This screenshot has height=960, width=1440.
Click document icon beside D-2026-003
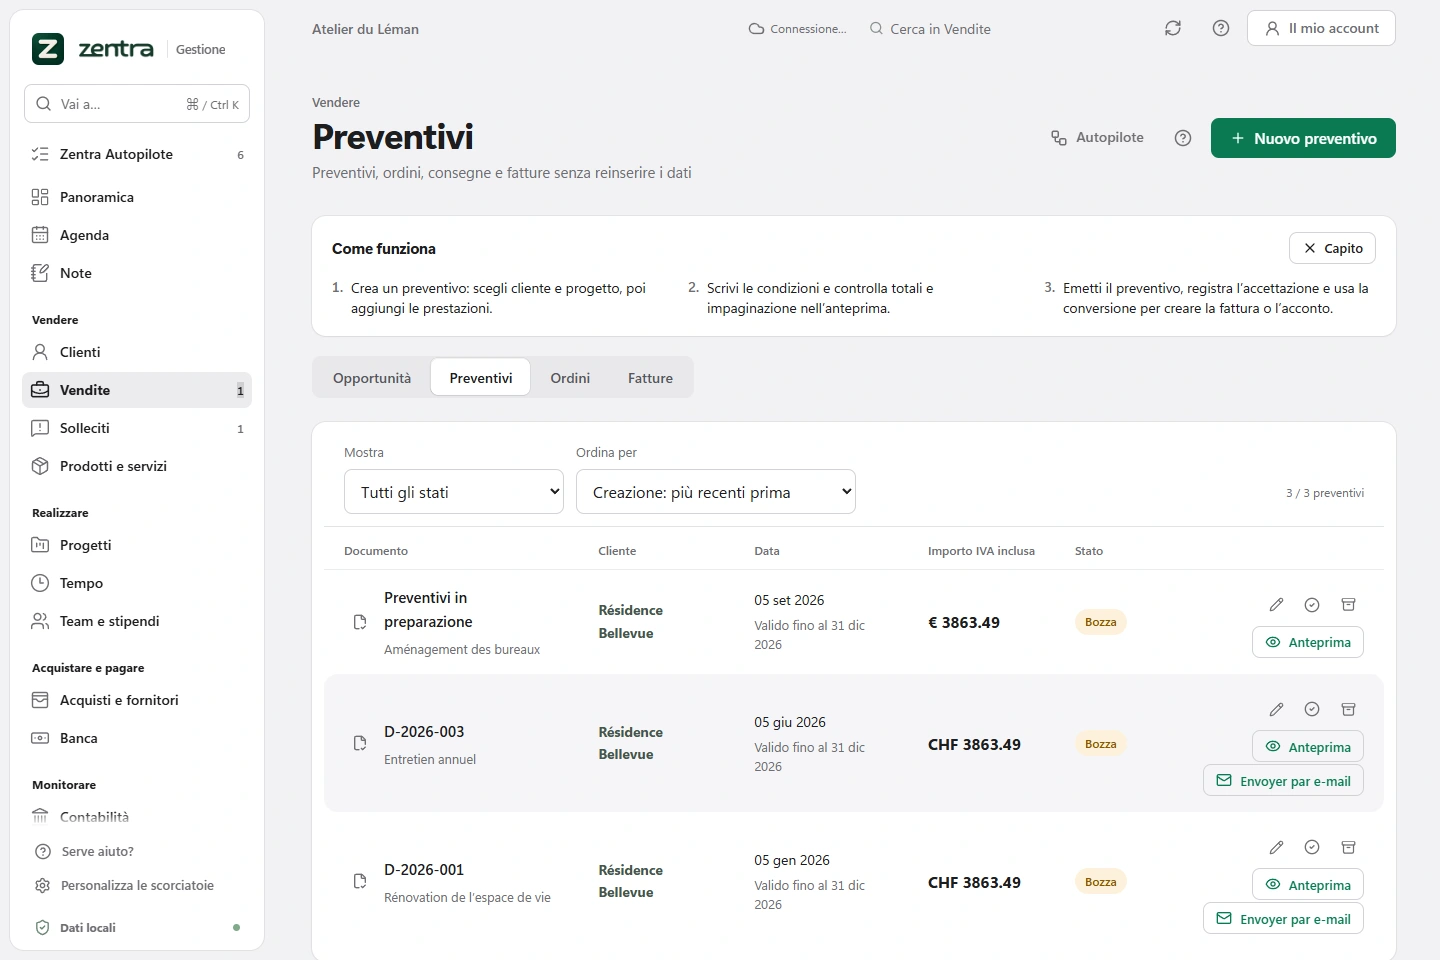360,744
